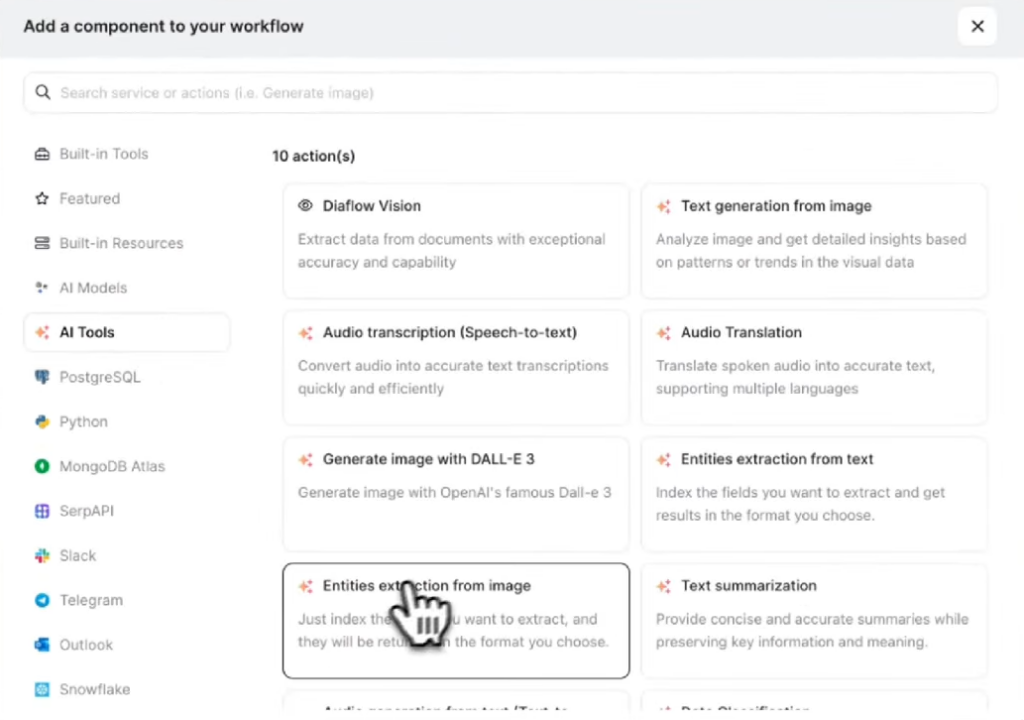Click the Slack logo icon

point(42,555)
